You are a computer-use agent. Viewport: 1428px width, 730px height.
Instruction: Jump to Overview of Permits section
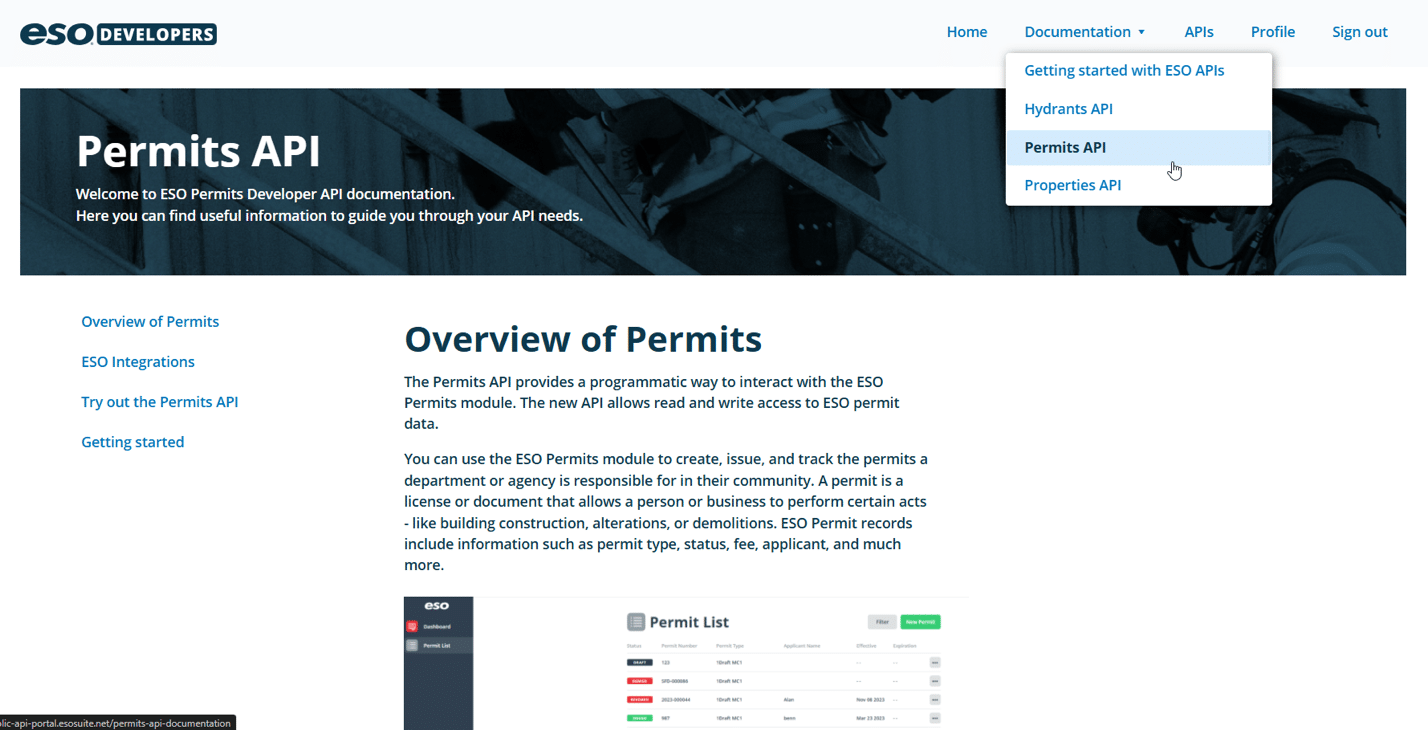tap(150, 322)
